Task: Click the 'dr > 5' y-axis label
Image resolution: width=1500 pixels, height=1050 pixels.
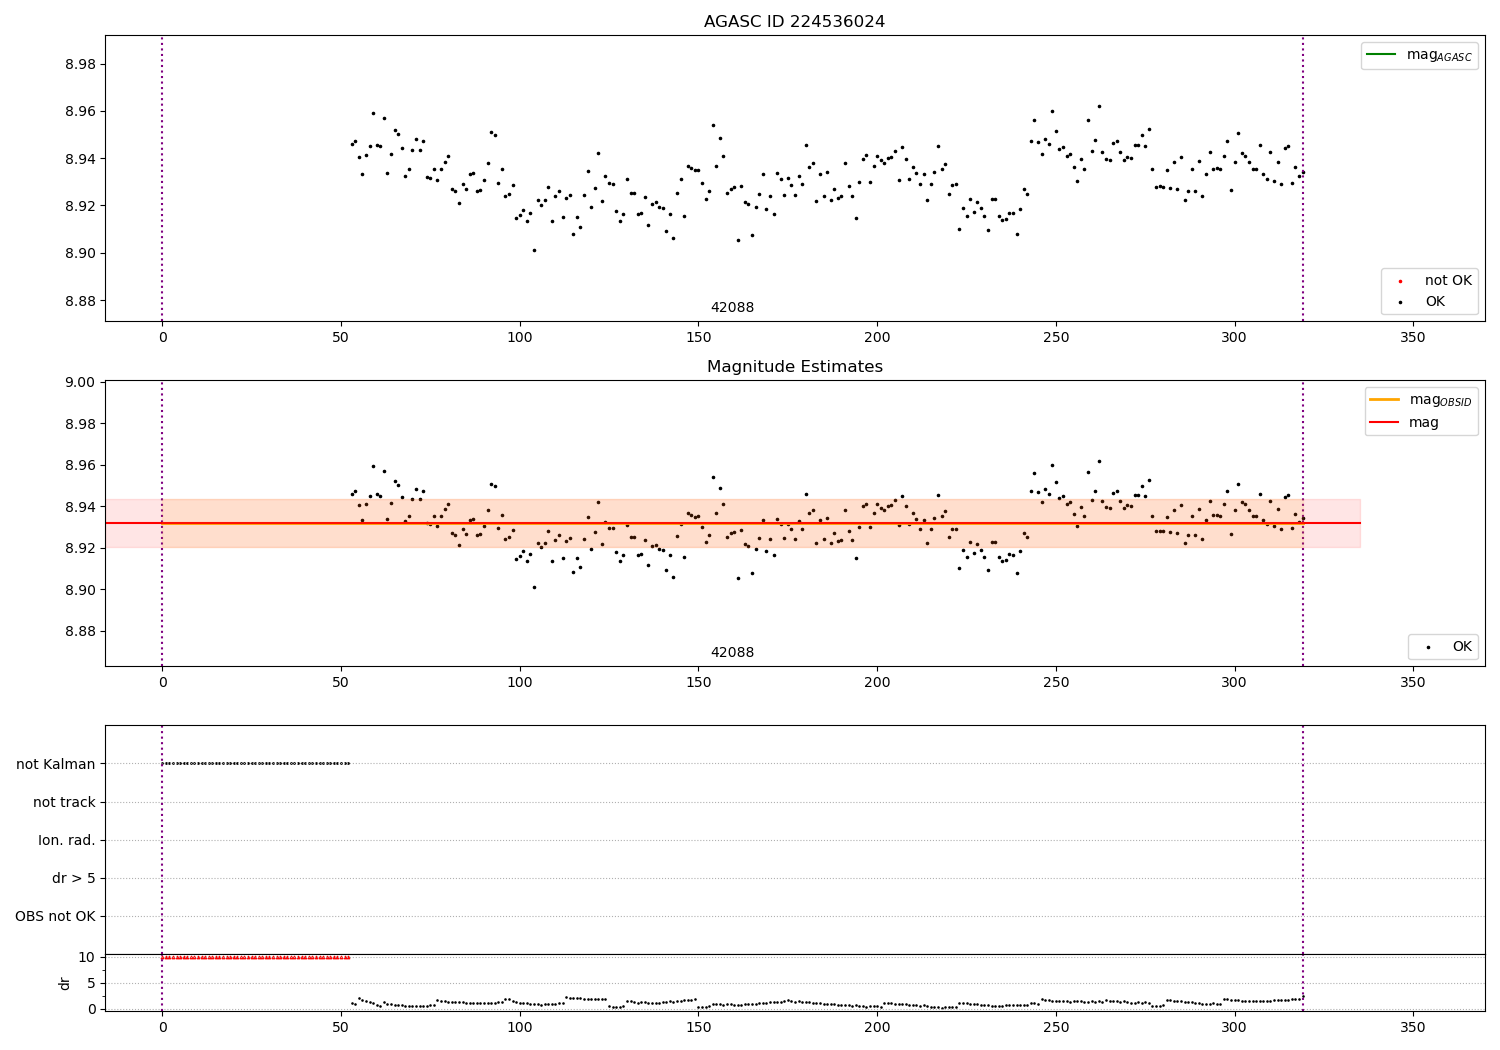Action: (74, 878)
